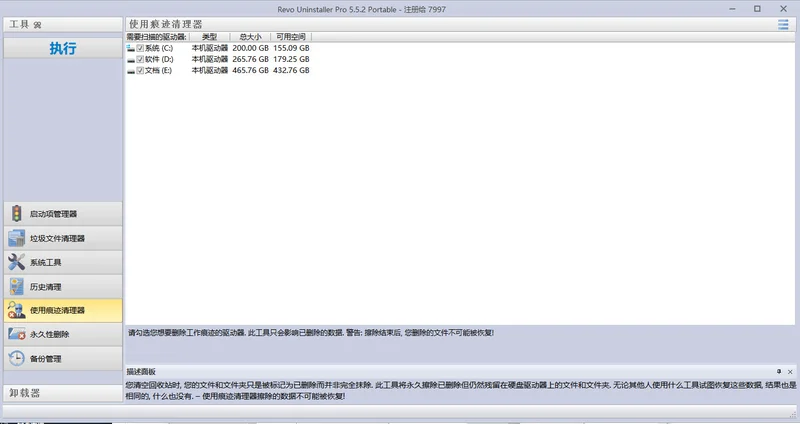
Task: Click the 软件 (D:) drive icon
Action: pyautogui.click(x=131, y=60)
